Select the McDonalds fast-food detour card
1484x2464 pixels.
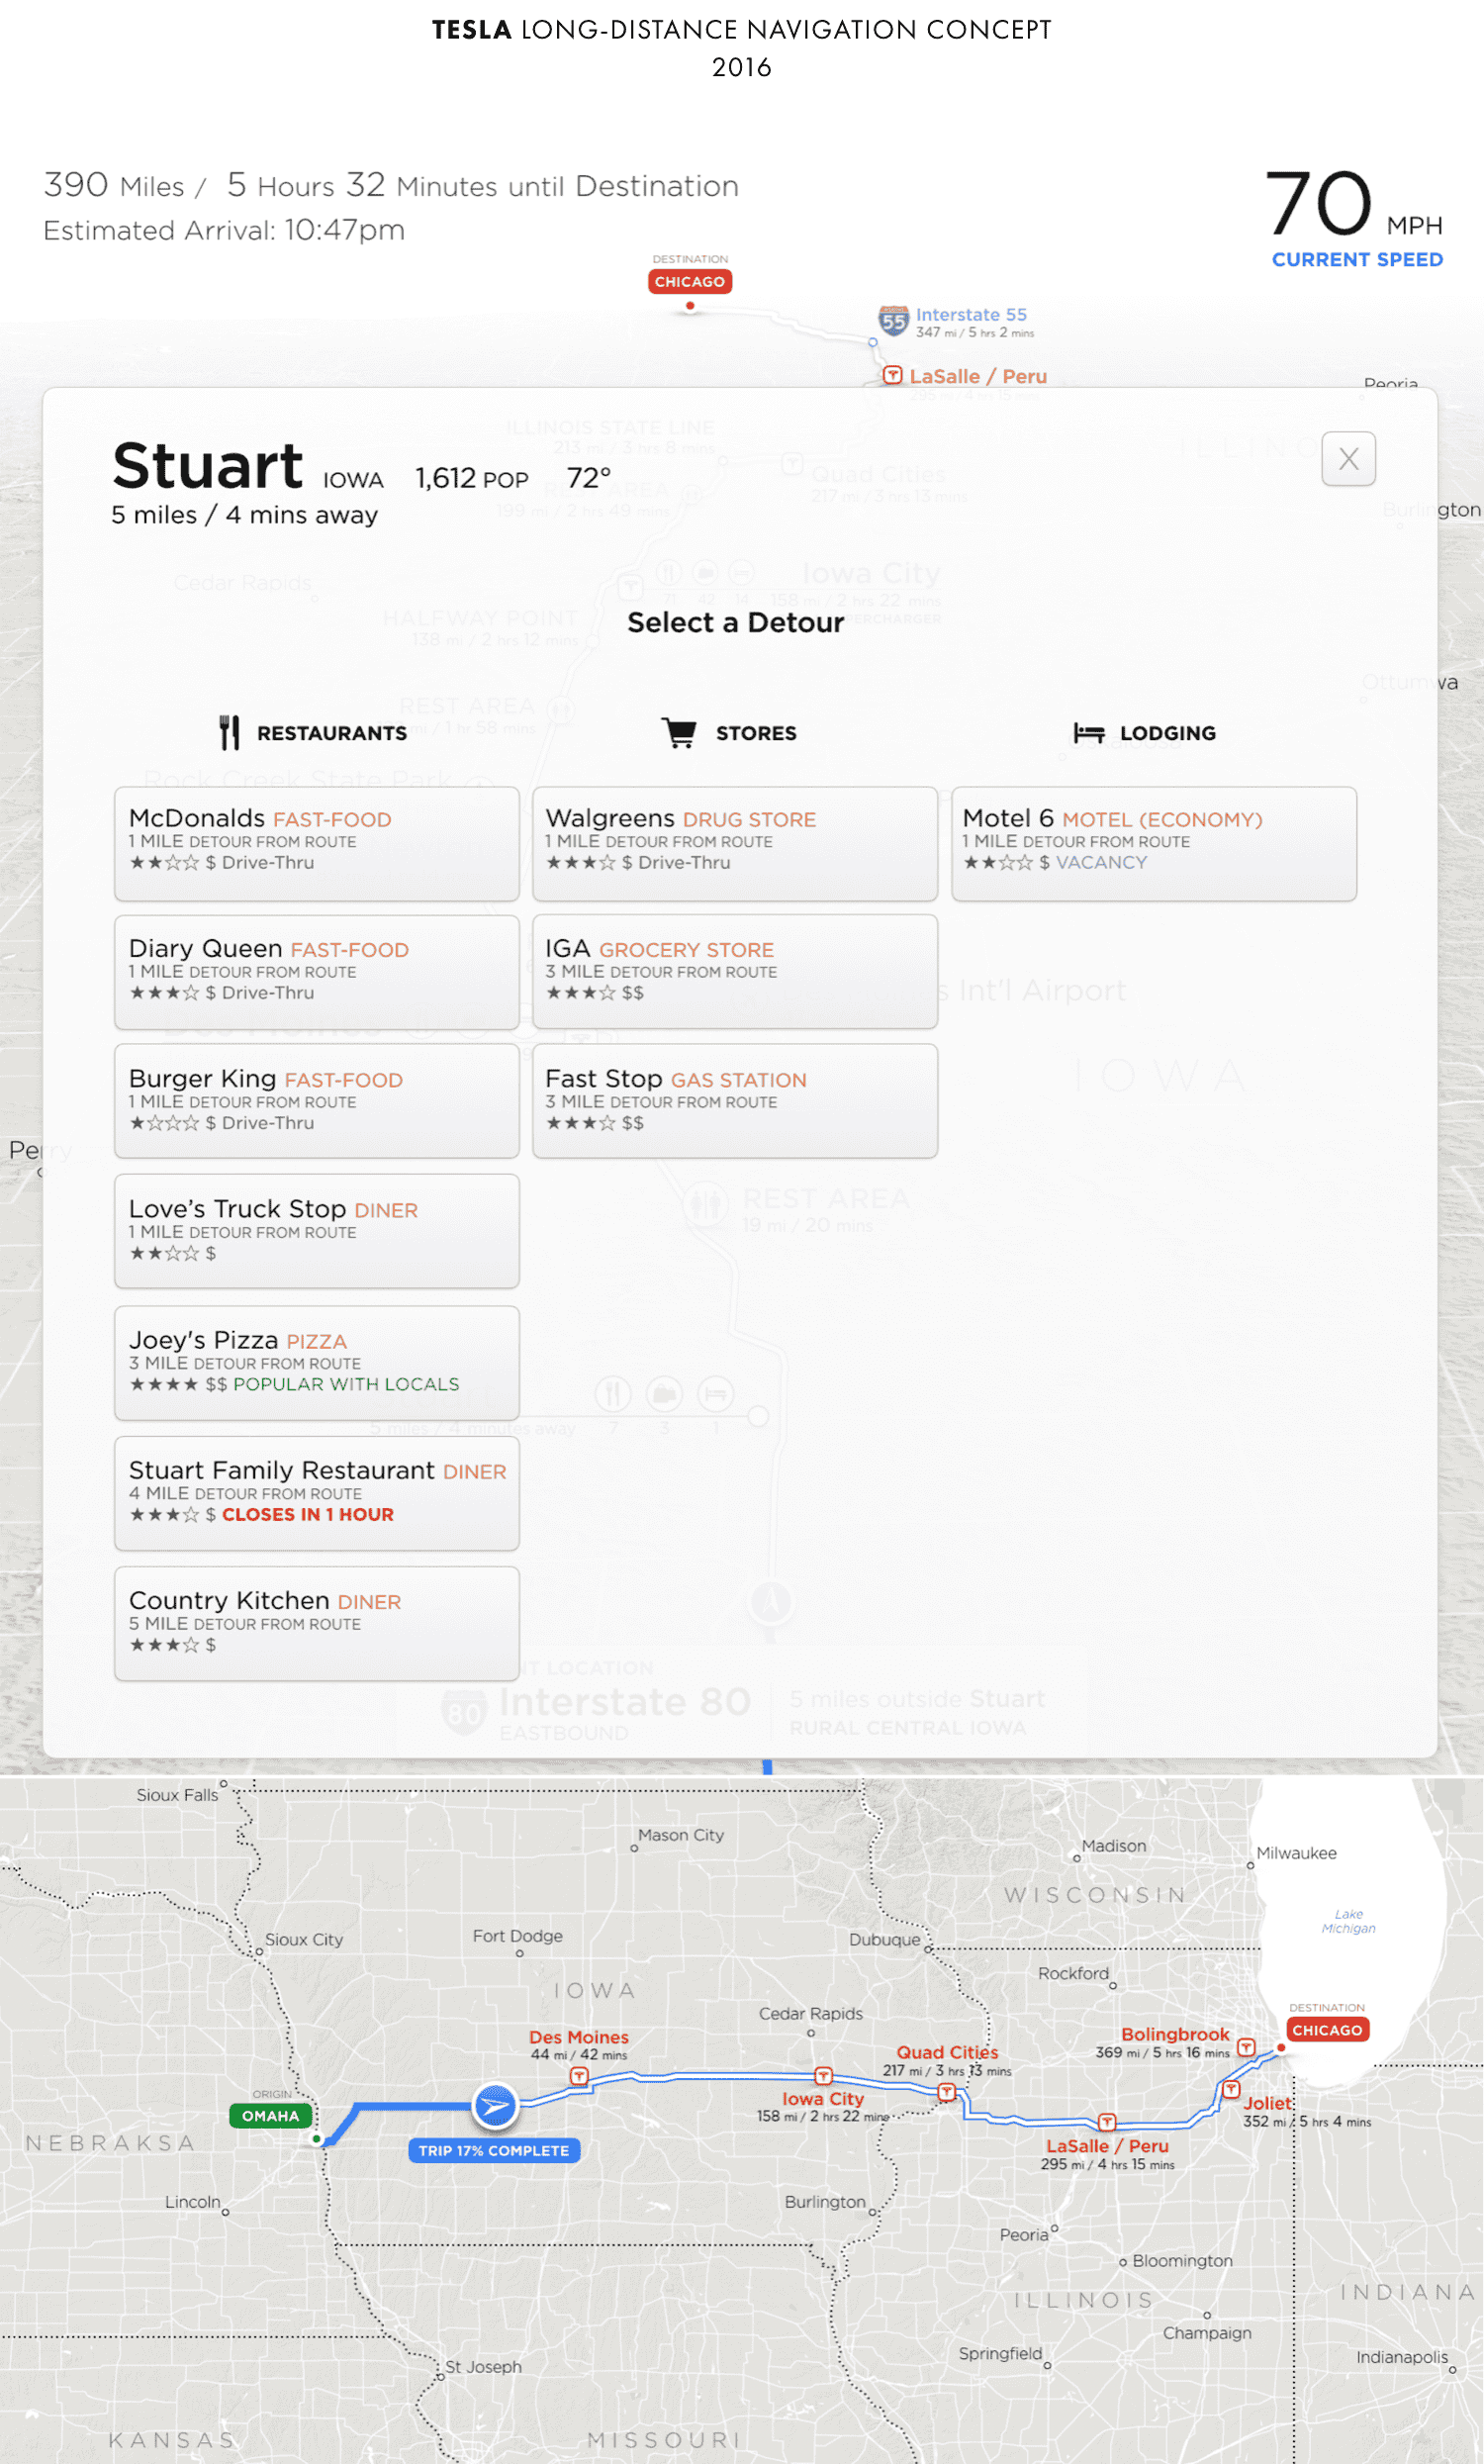coord(317,843)
